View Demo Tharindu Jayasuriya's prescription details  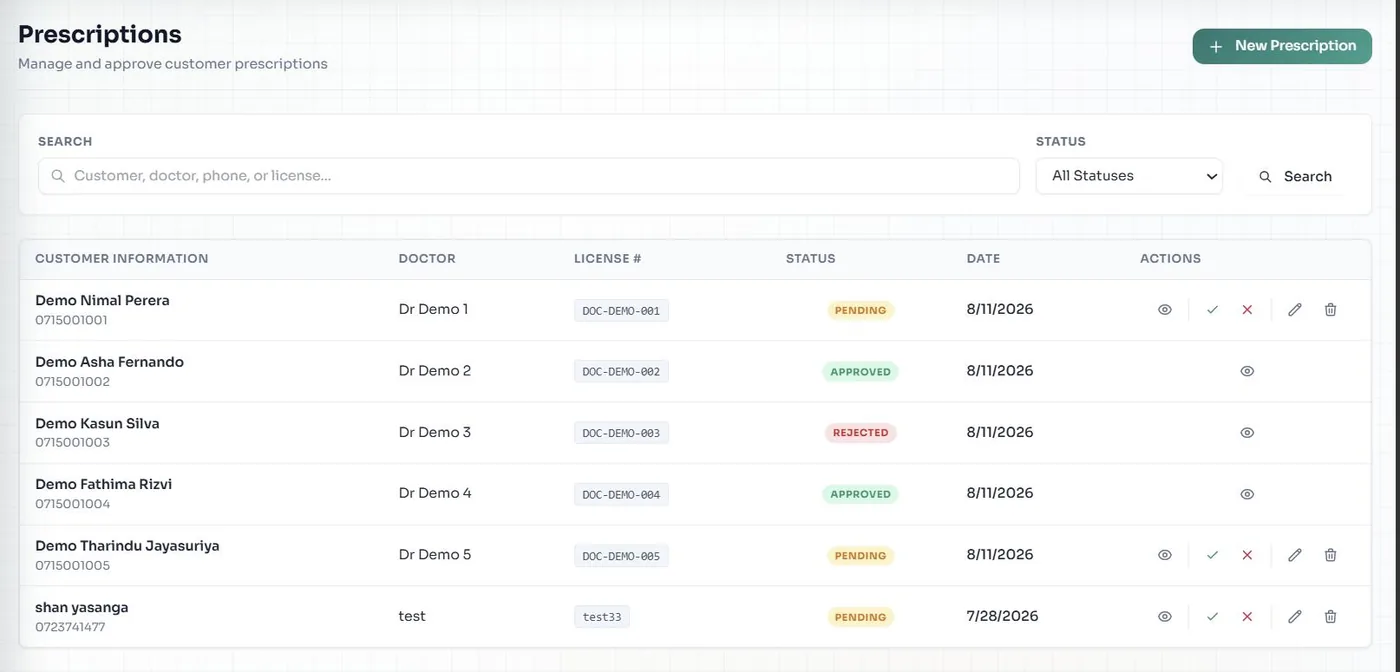(x=1165, y=555)
